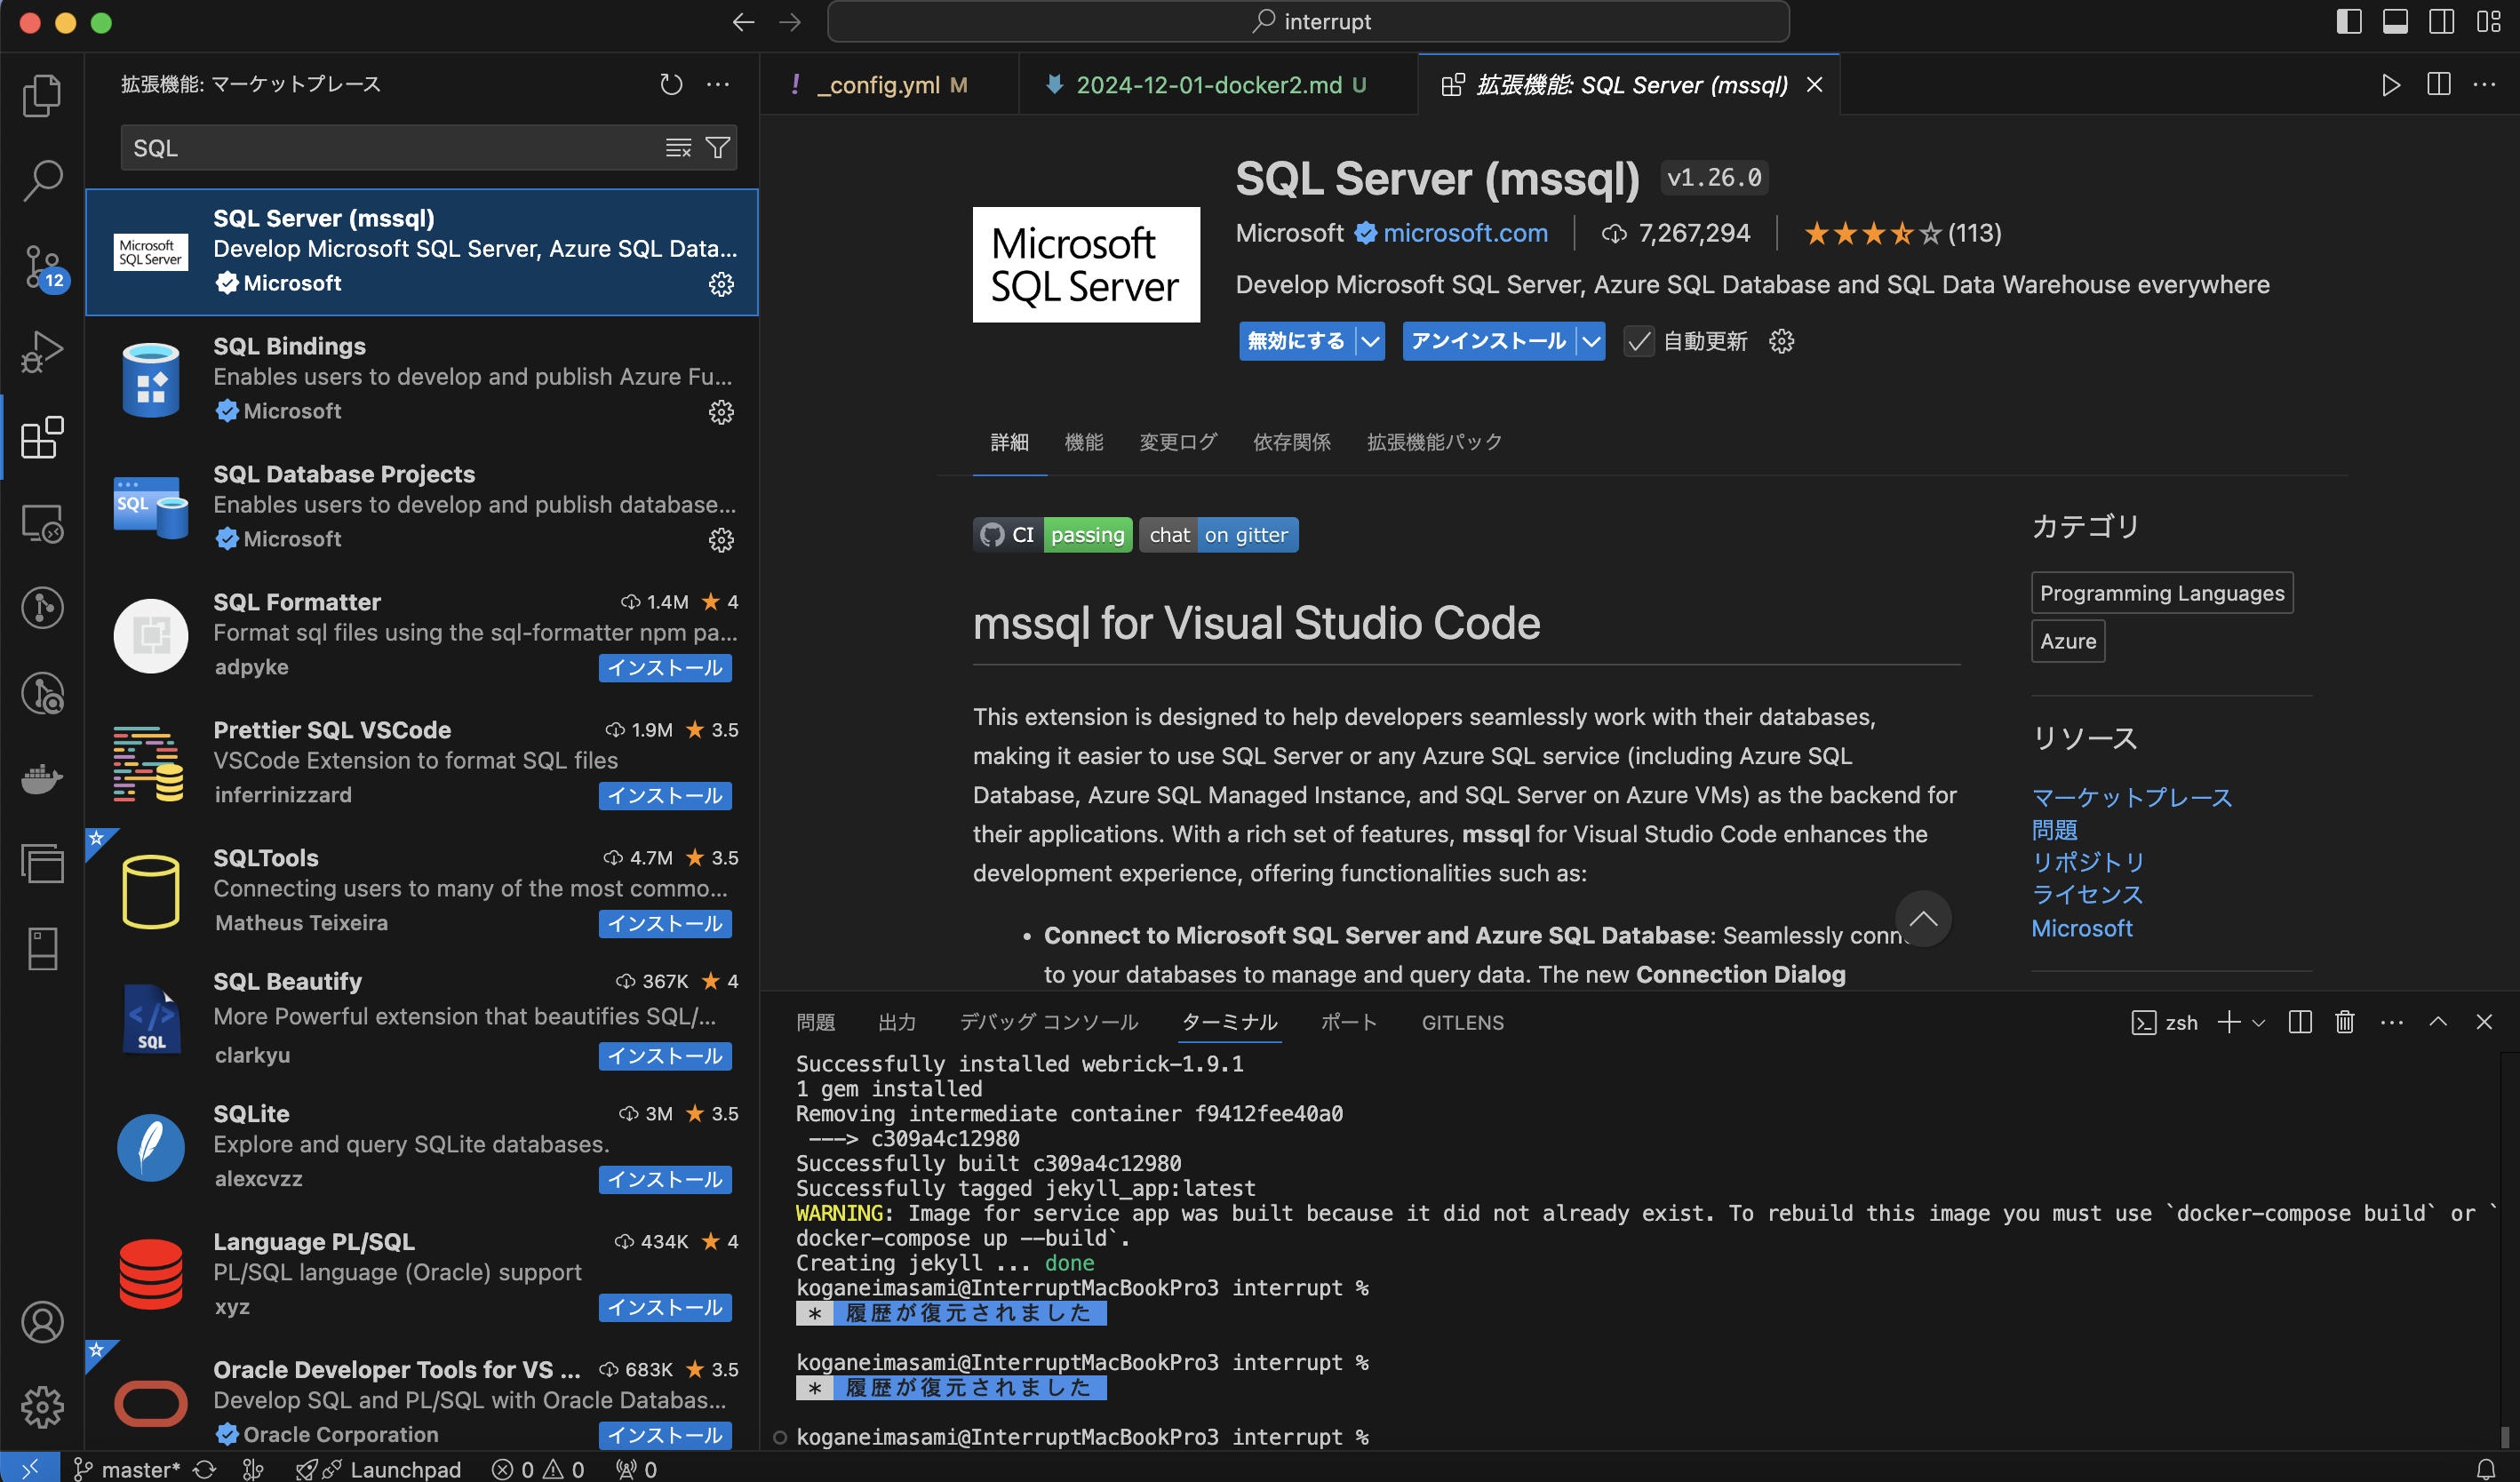Install the SQLite extension

coord(665,1180)
